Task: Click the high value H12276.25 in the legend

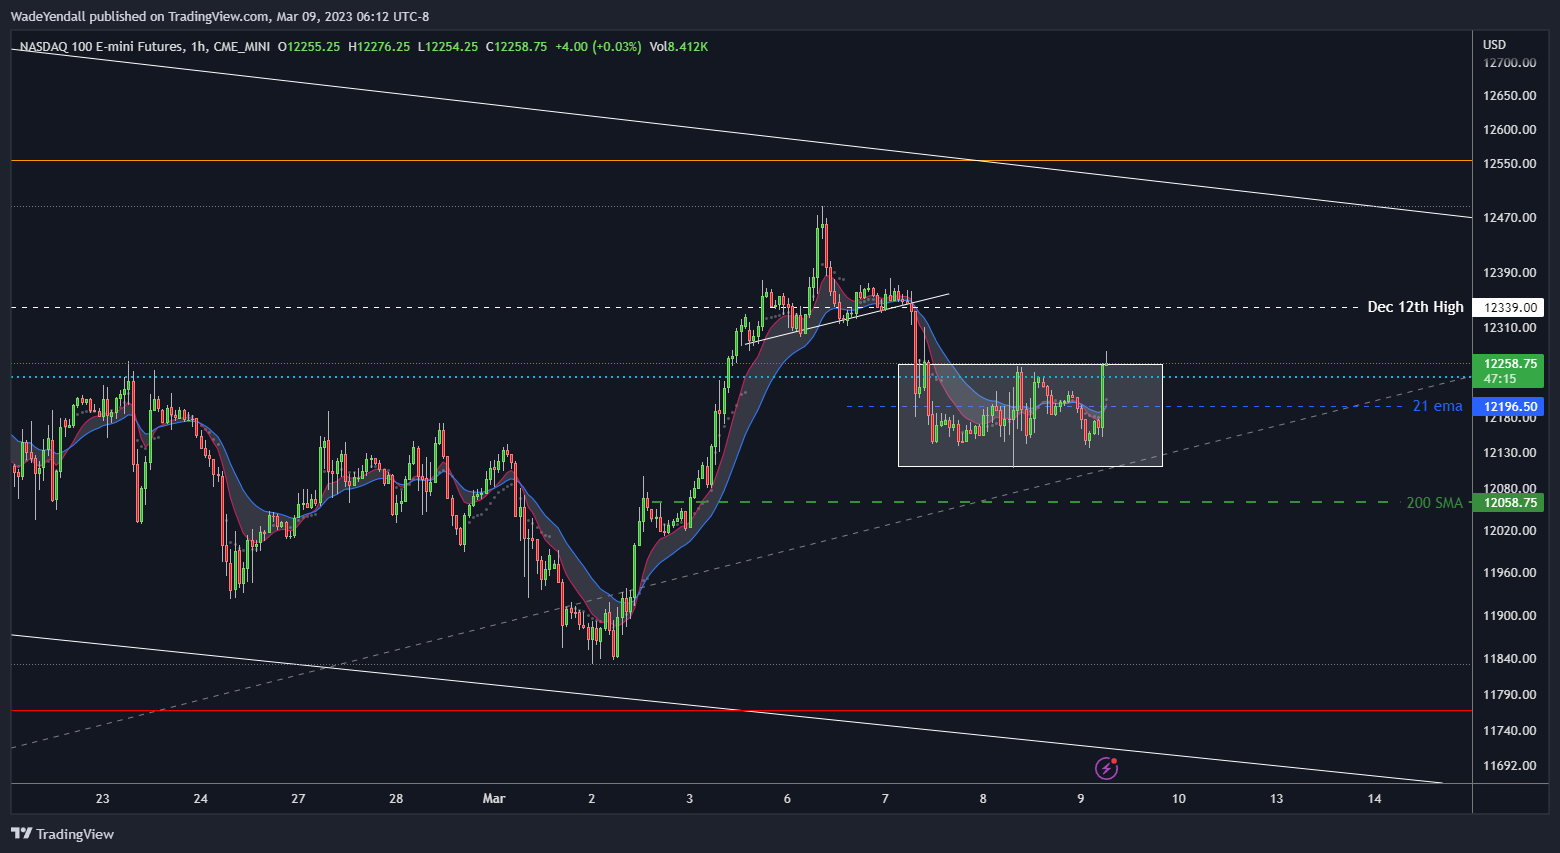Action: tap(379, 46)
